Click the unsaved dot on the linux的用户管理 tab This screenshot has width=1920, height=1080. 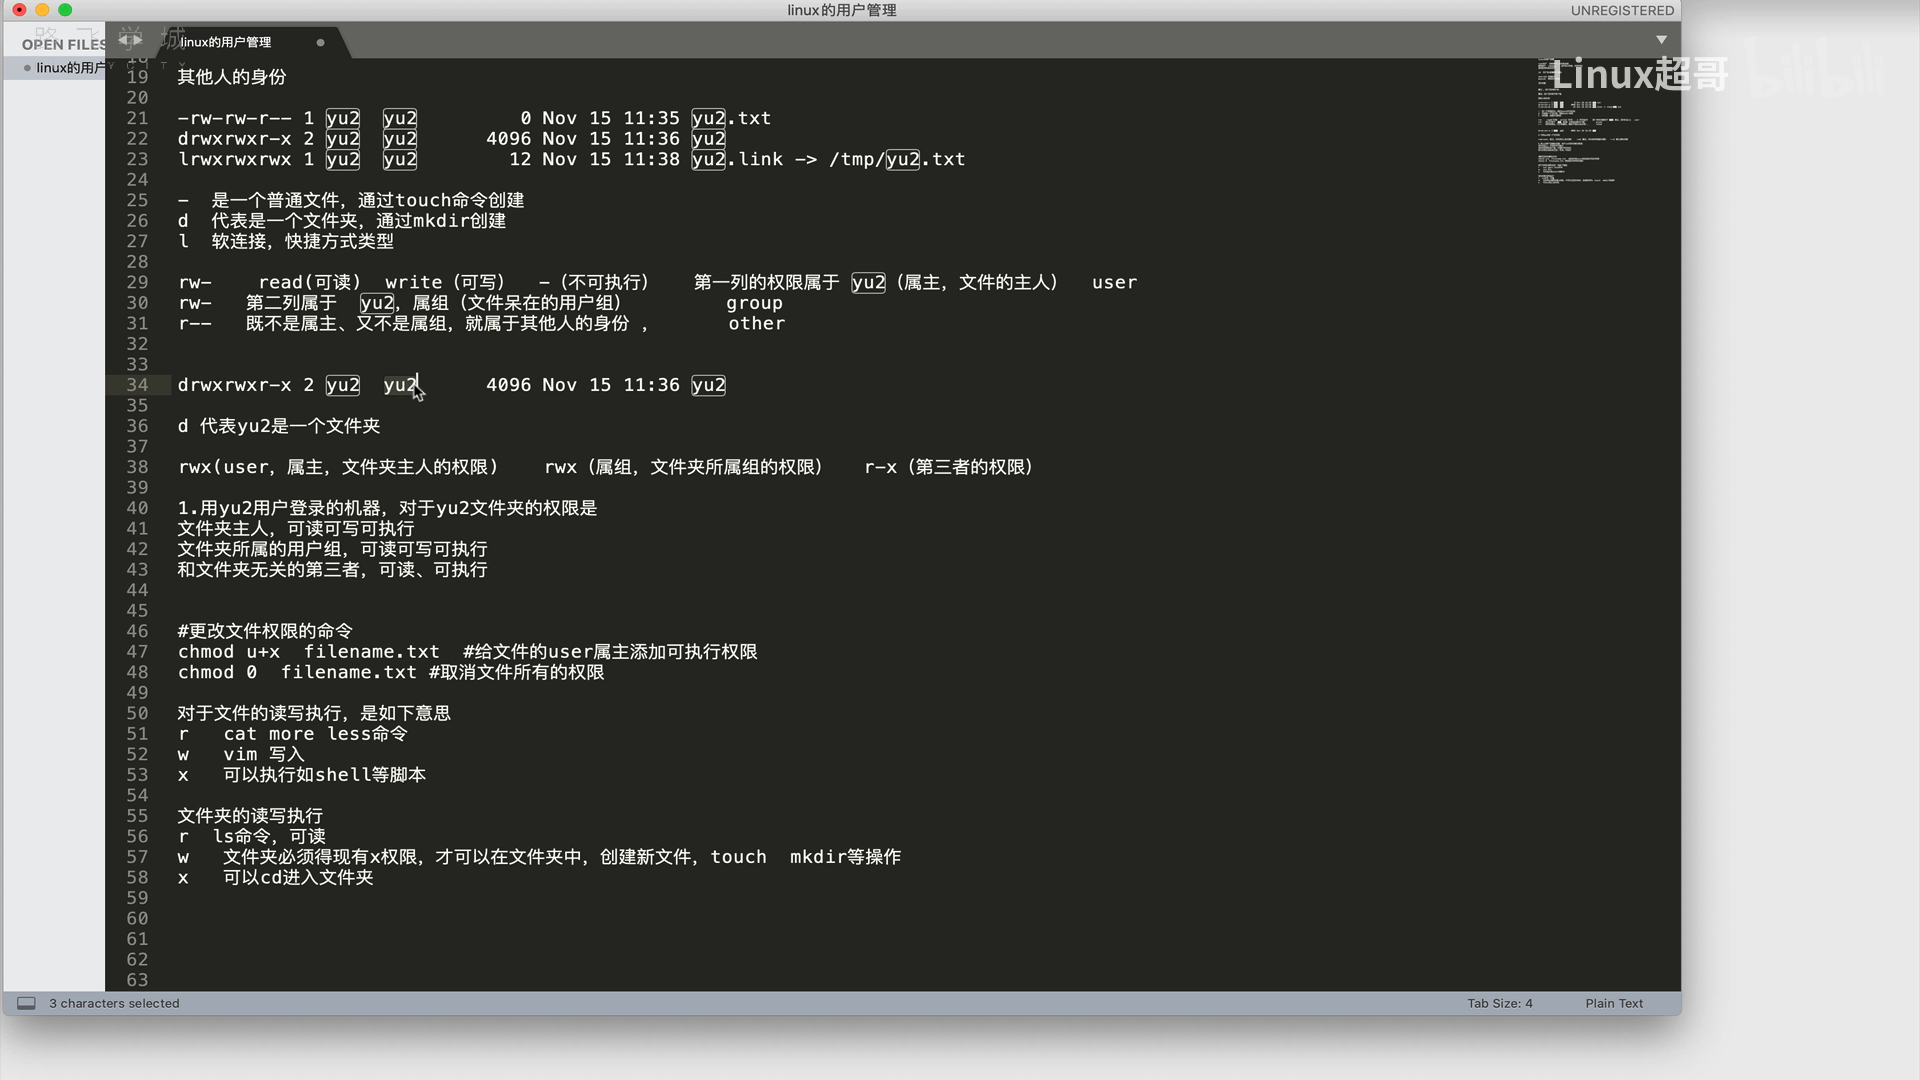point(320,42)
